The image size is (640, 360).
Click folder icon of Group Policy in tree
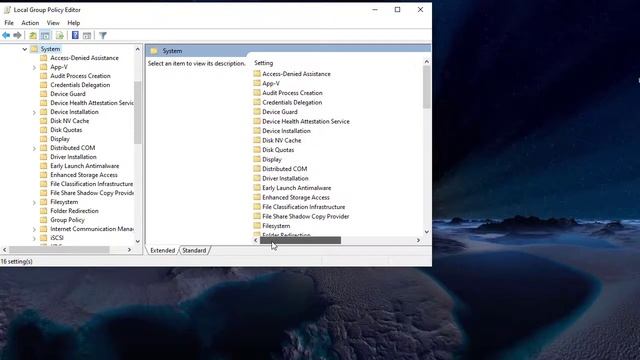[44, 220]
